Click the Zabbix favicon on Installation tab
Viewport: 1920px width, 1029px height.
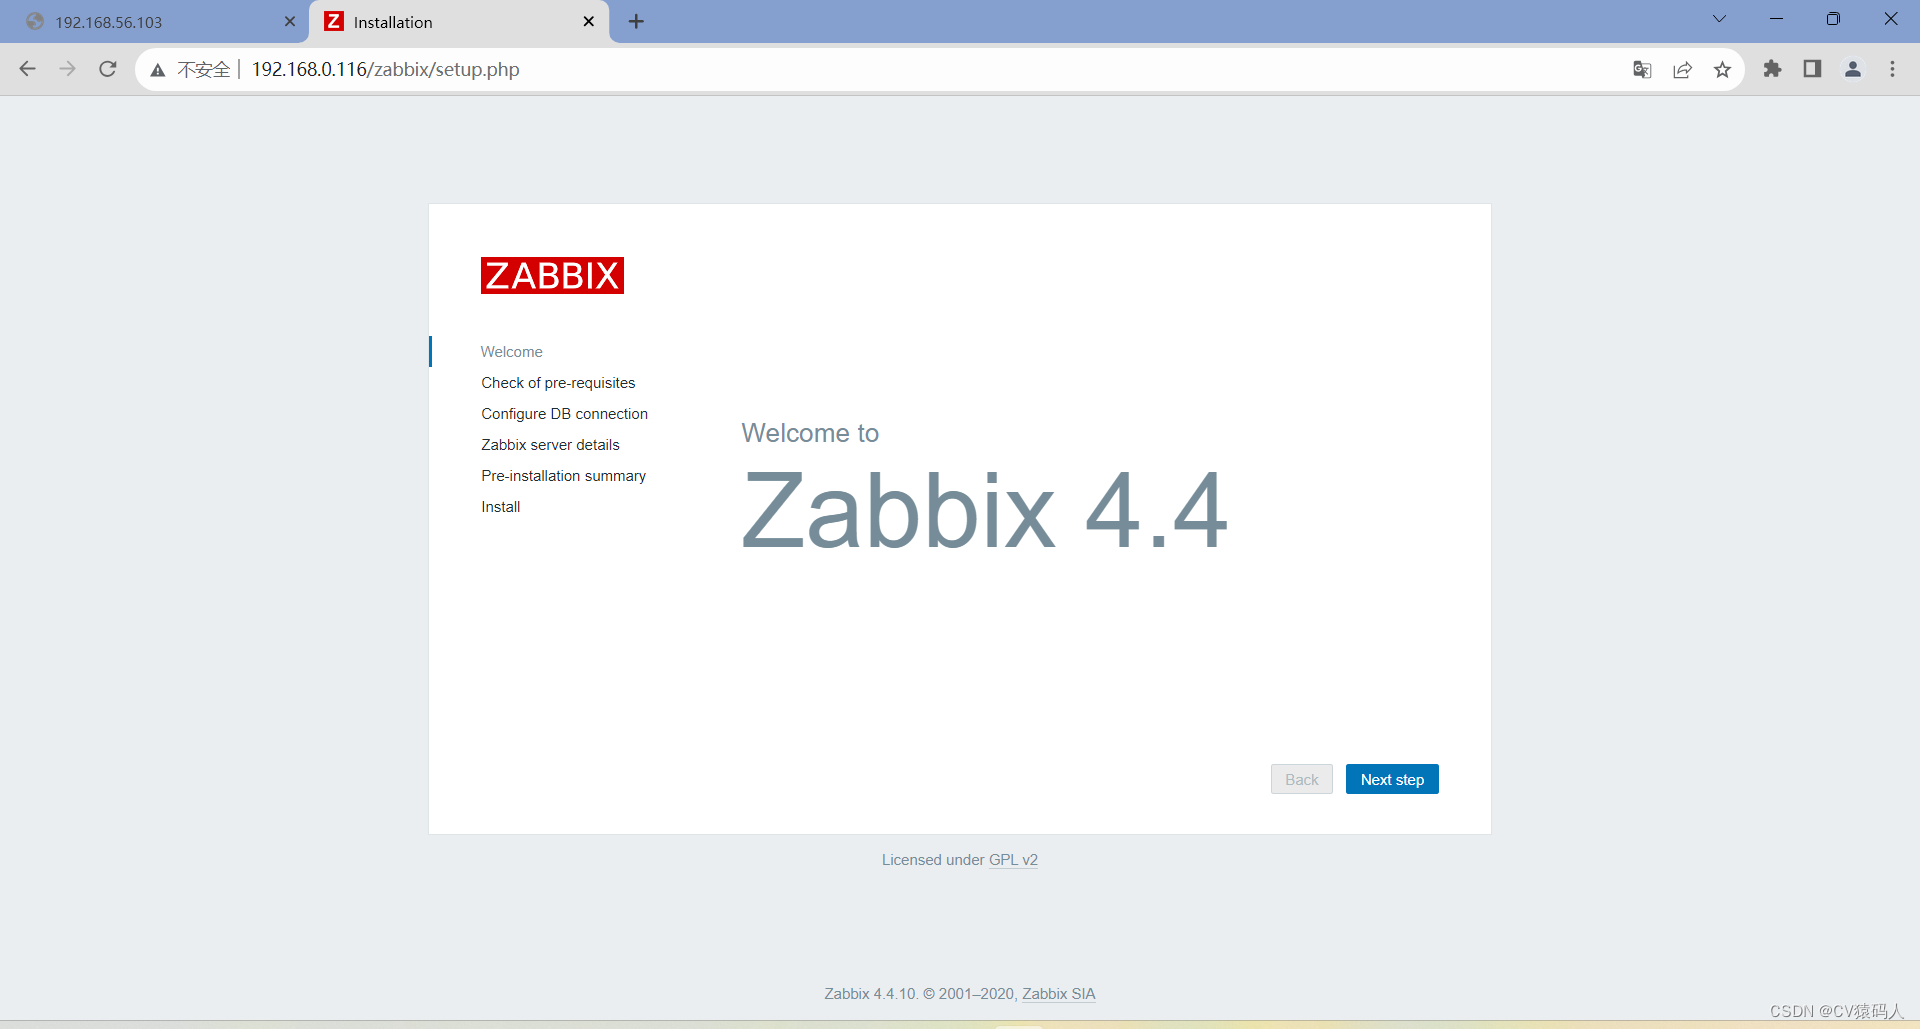[334, 21]
